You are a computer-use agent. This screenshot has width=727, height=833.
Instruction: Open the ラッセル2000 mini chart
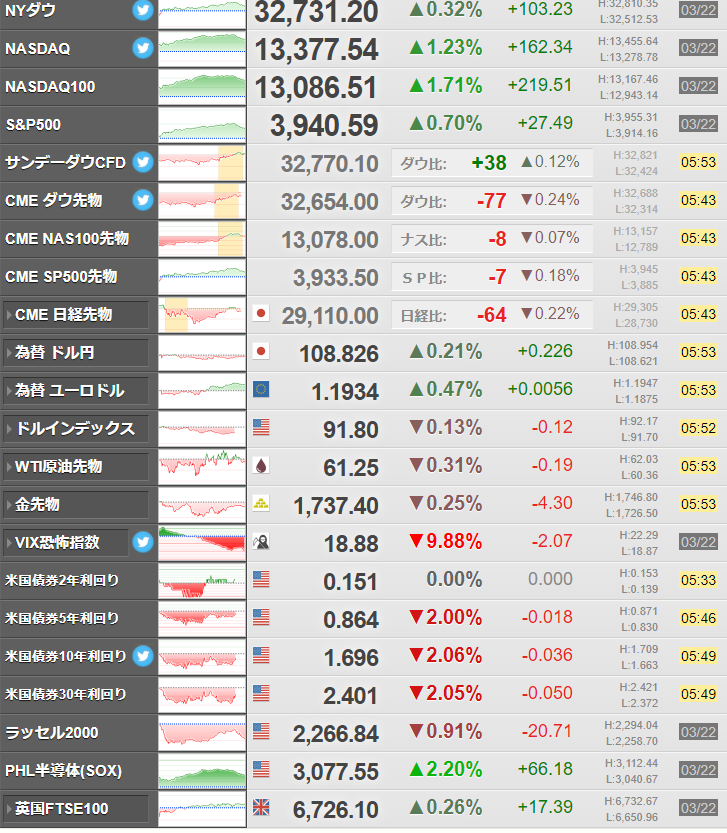(202, 733)
